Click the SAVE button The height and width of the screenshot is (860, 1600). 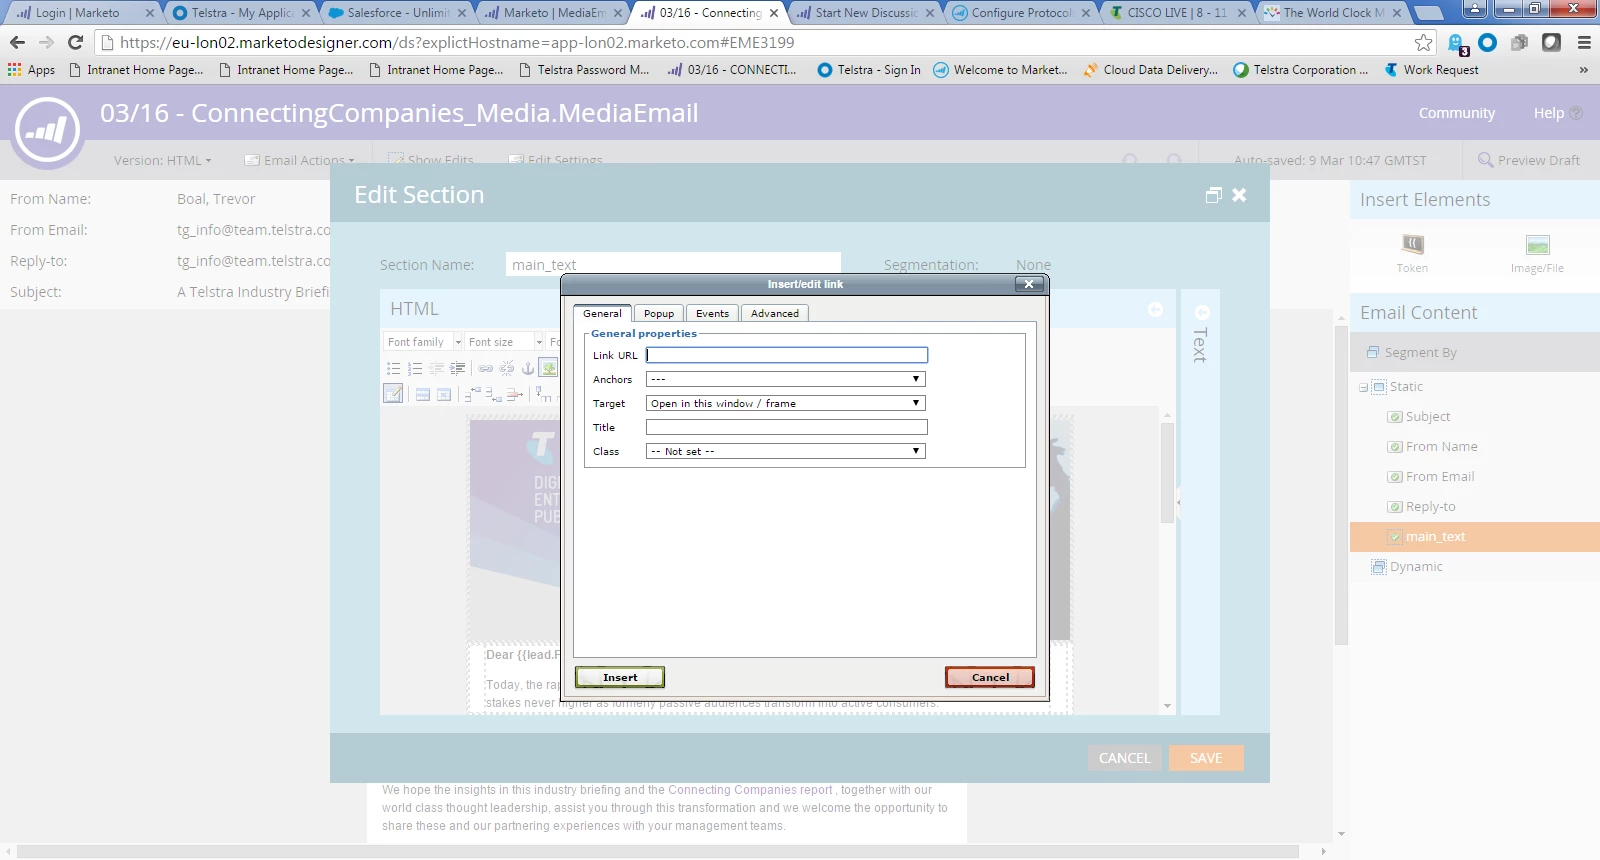[x=1206, y=758]
